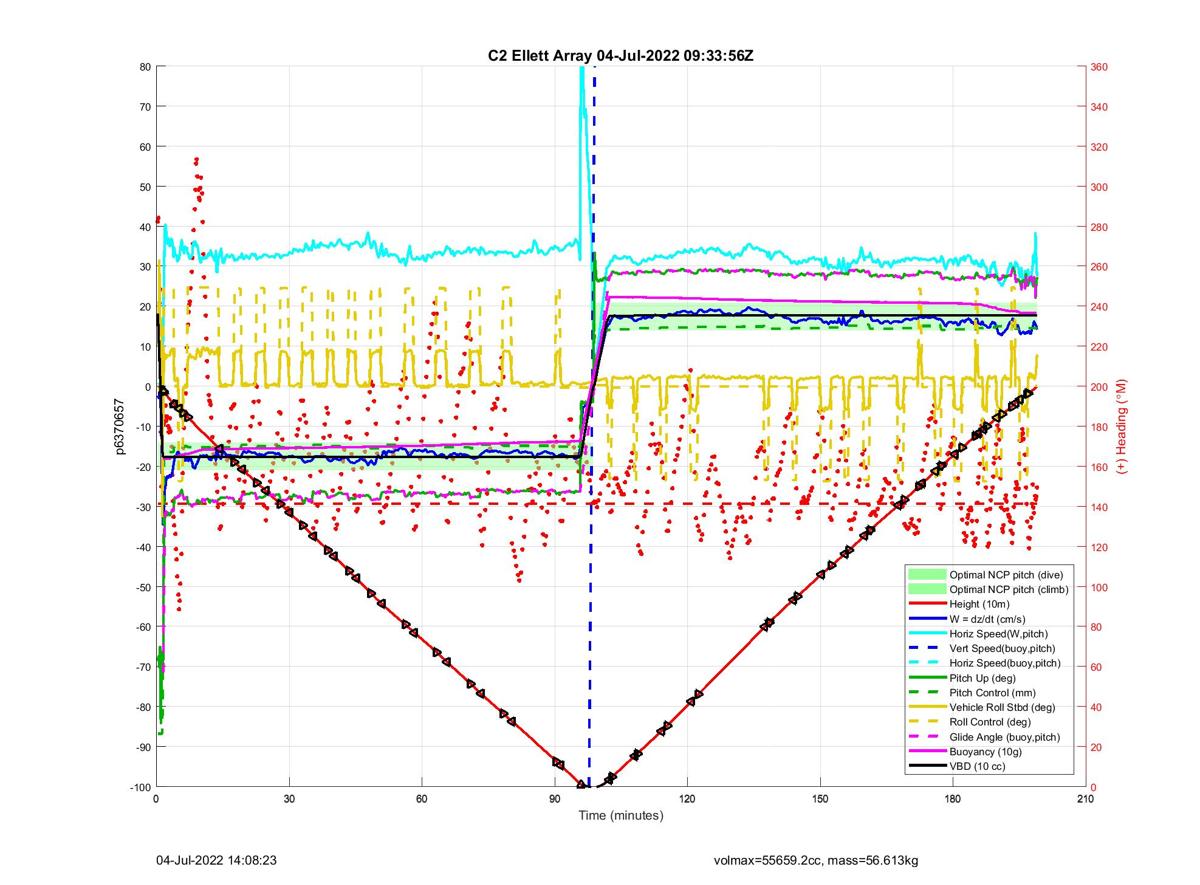The height and width of the screenshot is (885, 1200).
Task: Click the Time axis tick label "210"
Action: tap(1086, 800)
